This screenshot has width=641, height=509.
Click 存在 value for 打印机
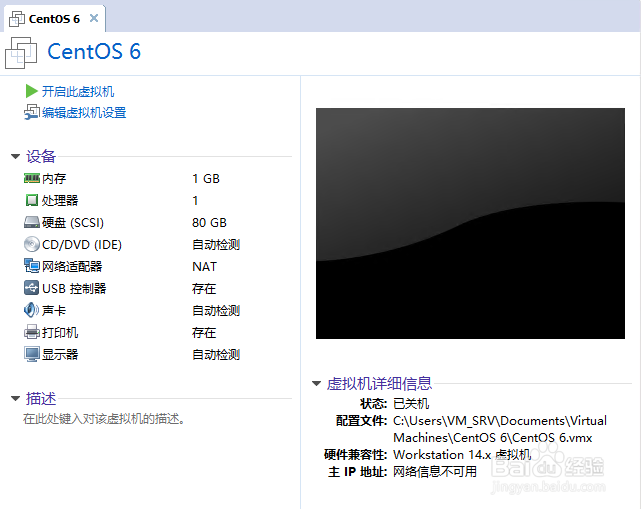click(x=204, y=333)
